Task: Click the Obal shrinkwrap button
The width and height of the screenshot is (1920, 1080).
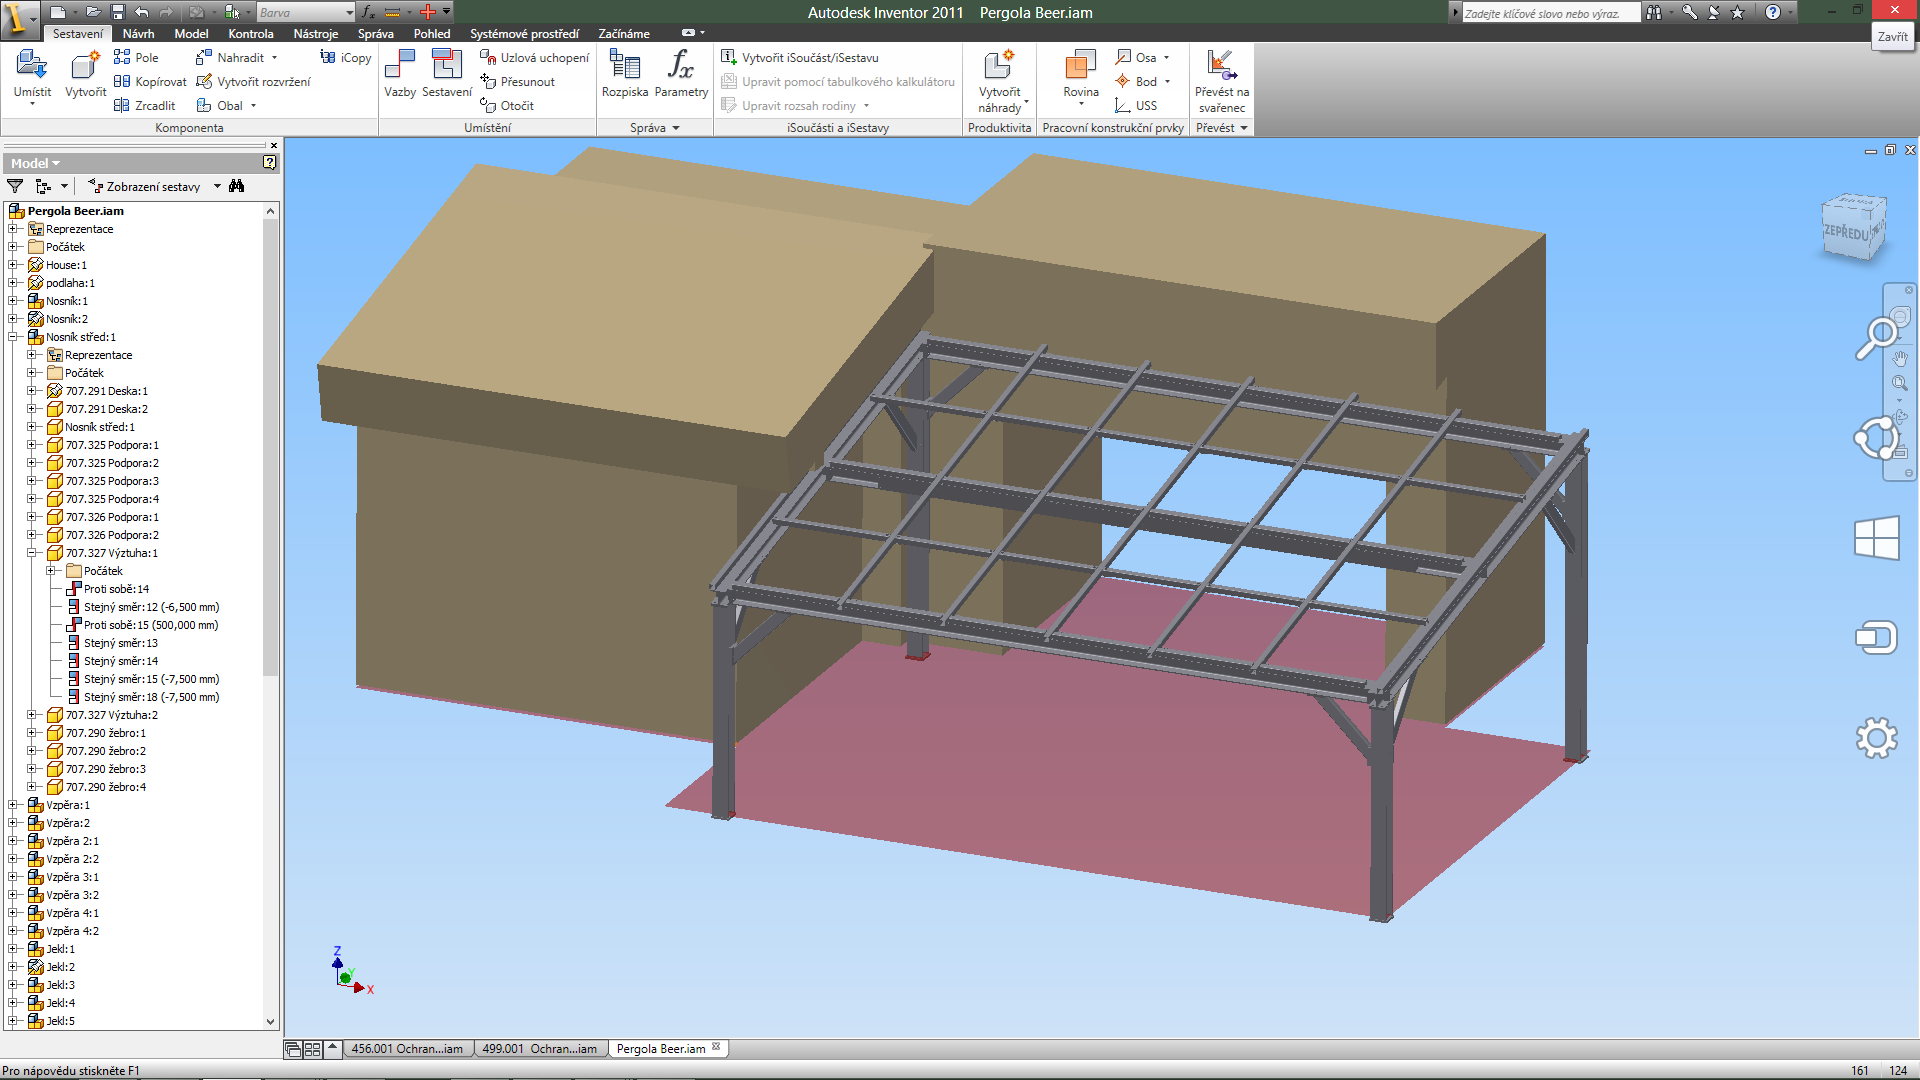Action: 220,105
